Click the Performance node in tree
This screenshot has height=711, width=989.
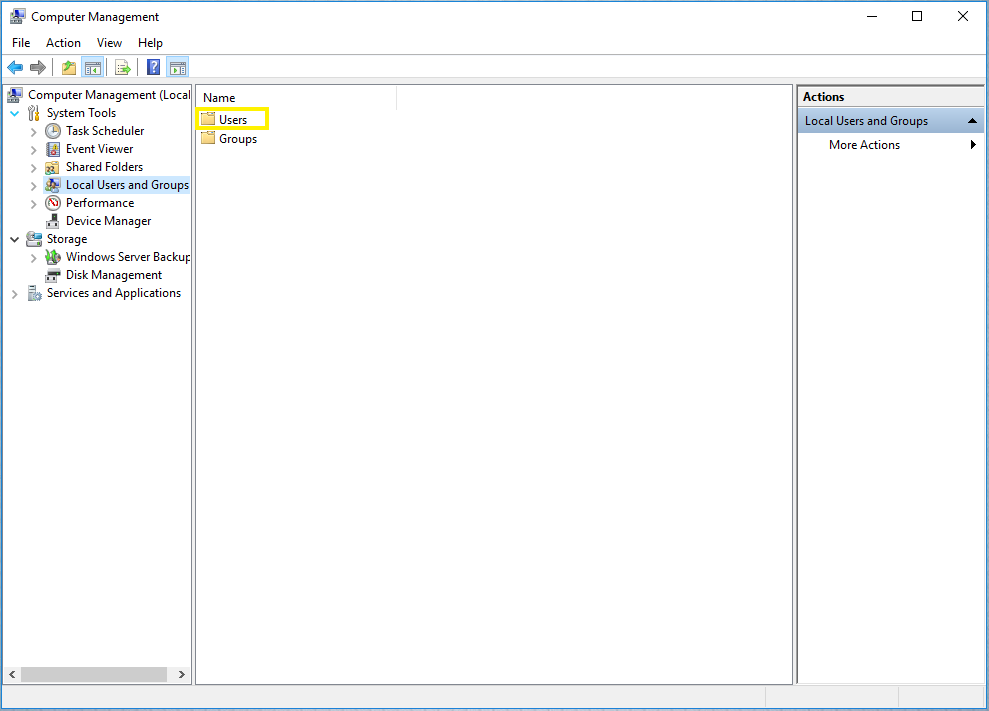point(99,203)
